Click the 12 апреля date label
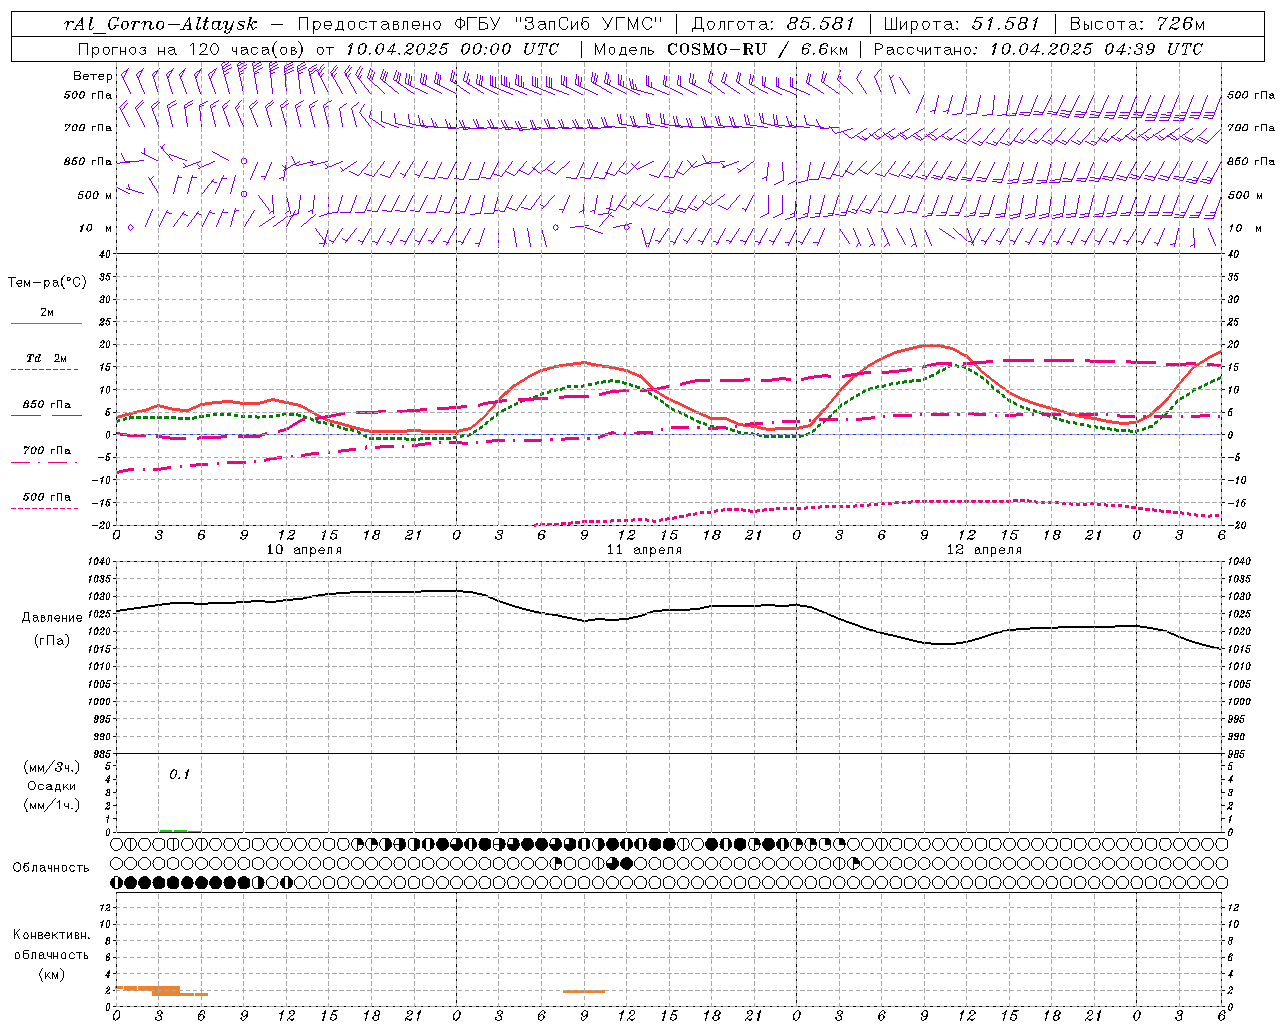 click(984, 550)
